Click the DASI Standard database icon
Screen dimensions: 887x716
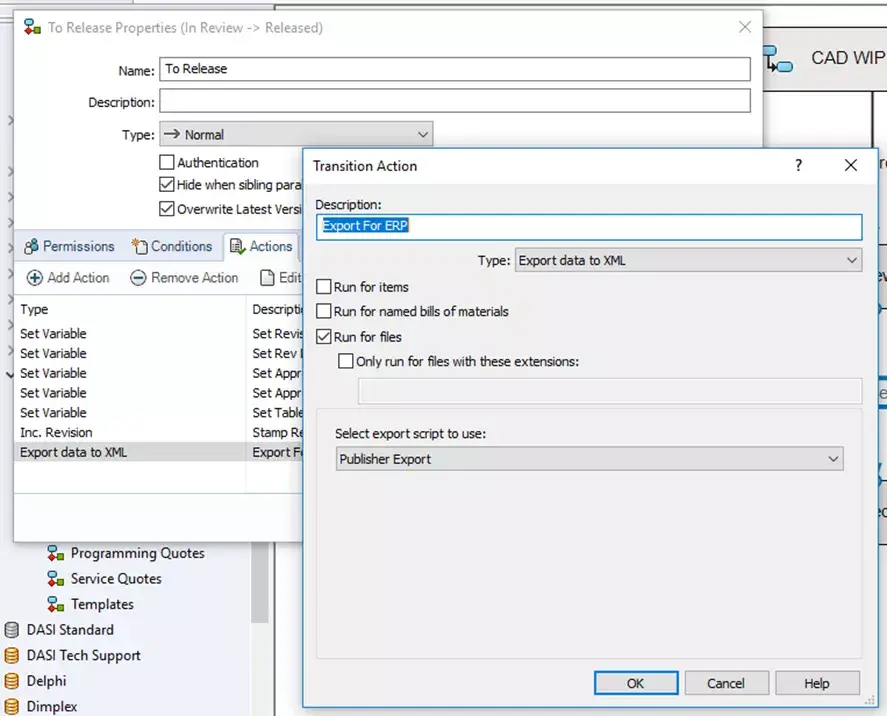tap(12, 630)
